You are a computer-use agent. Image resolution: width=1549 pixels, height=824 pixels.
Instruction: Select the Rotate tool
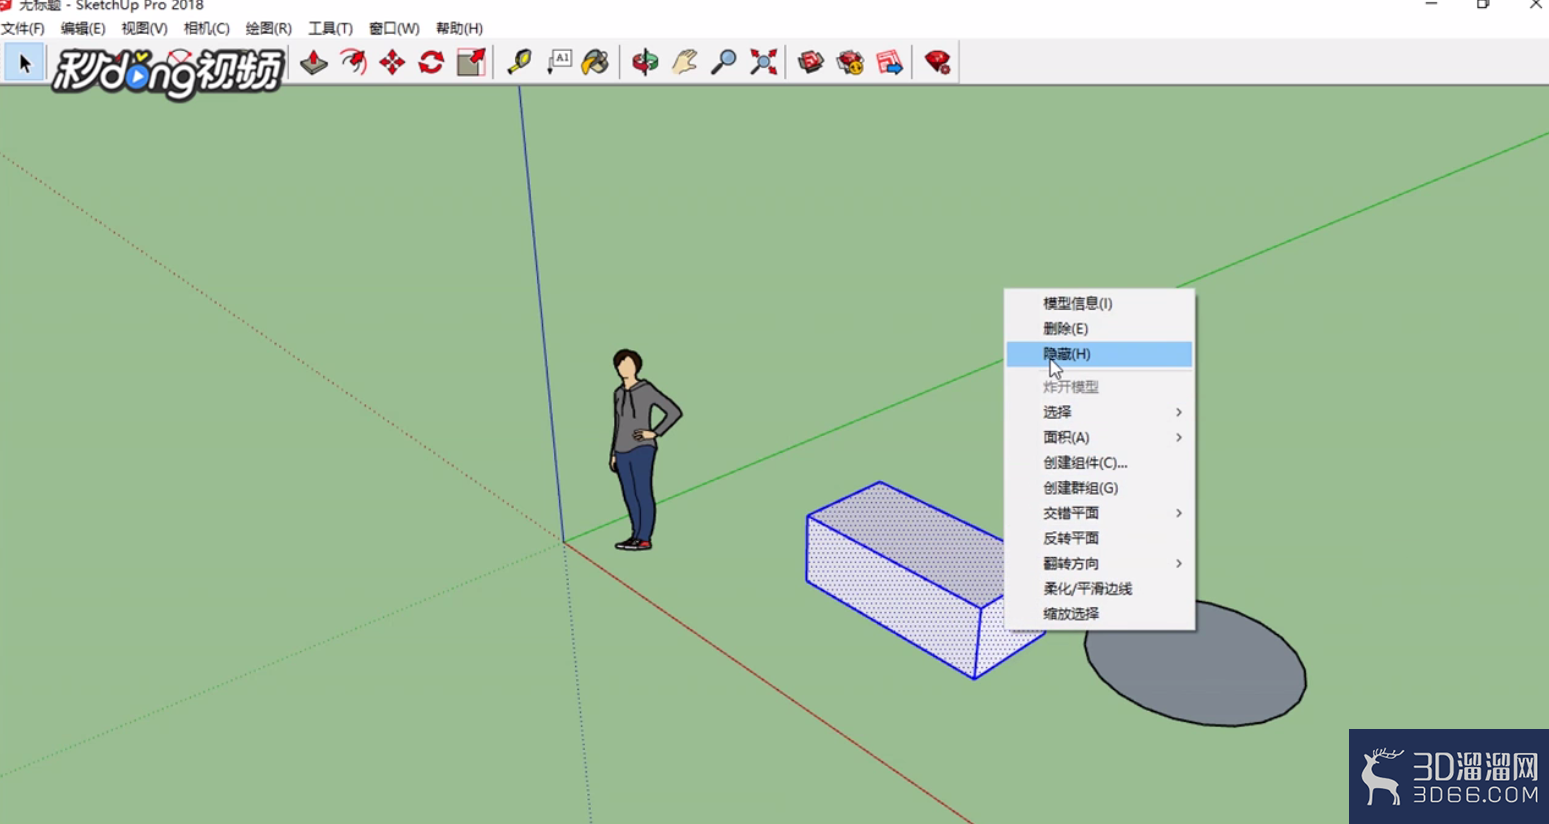coord(431,62)
